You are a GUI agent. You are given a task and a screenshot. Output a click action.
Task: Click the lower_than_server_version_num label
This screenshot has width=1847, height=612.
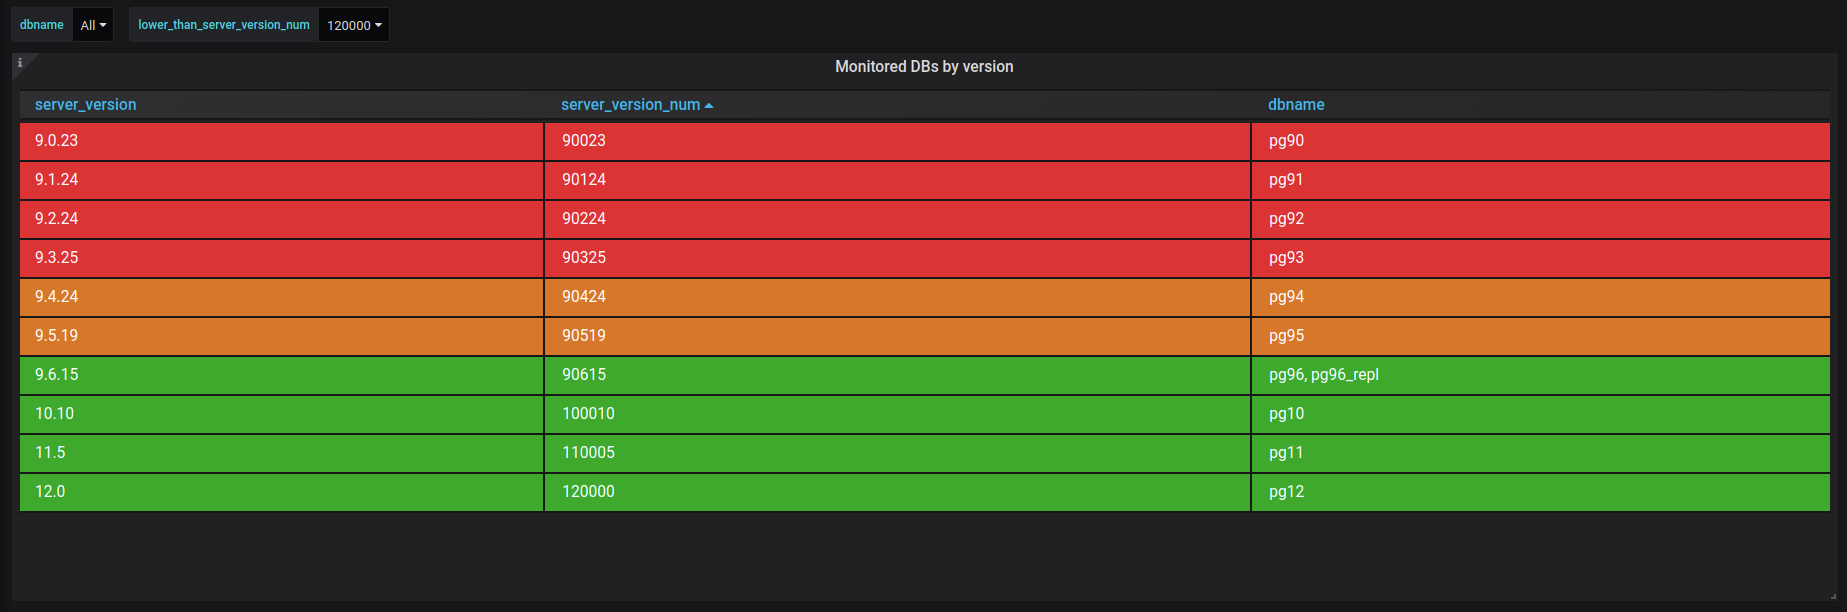tap(224, 25)
